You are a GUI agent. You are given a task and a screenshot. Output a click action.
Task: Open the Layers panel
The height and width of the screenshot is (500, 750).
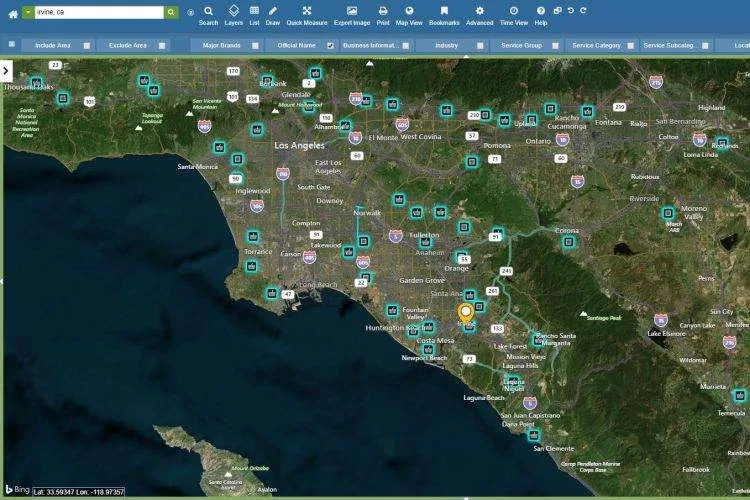click(x=233, y=16)
